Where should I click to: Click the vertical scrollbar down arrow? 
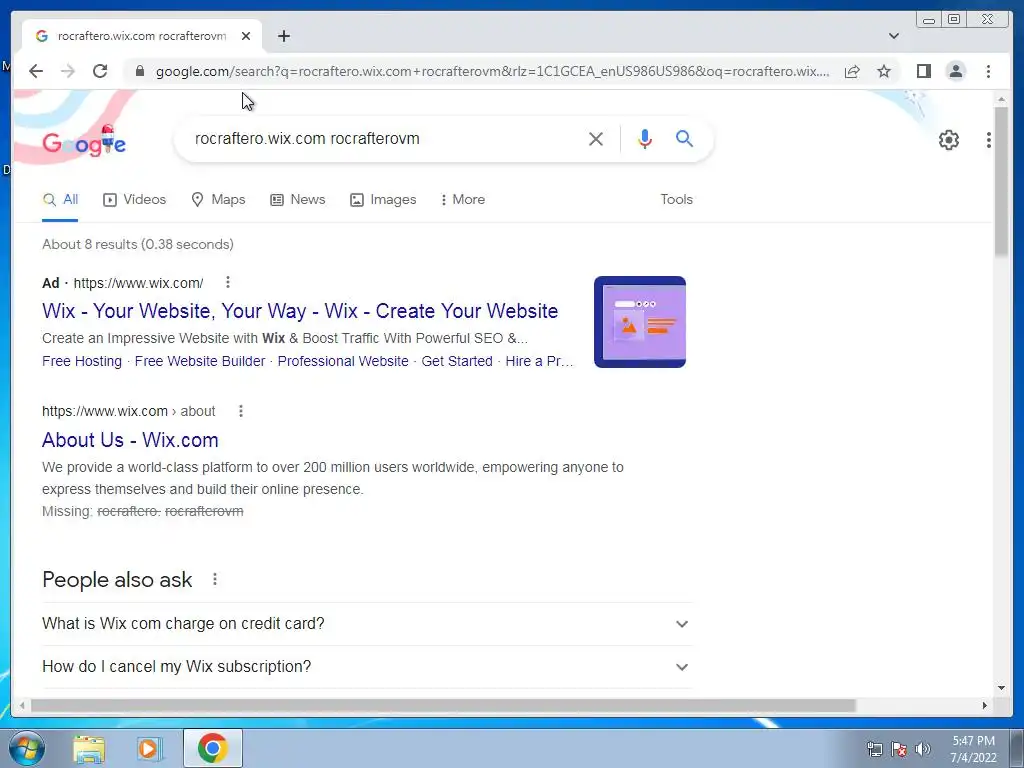click(1001, 688)
